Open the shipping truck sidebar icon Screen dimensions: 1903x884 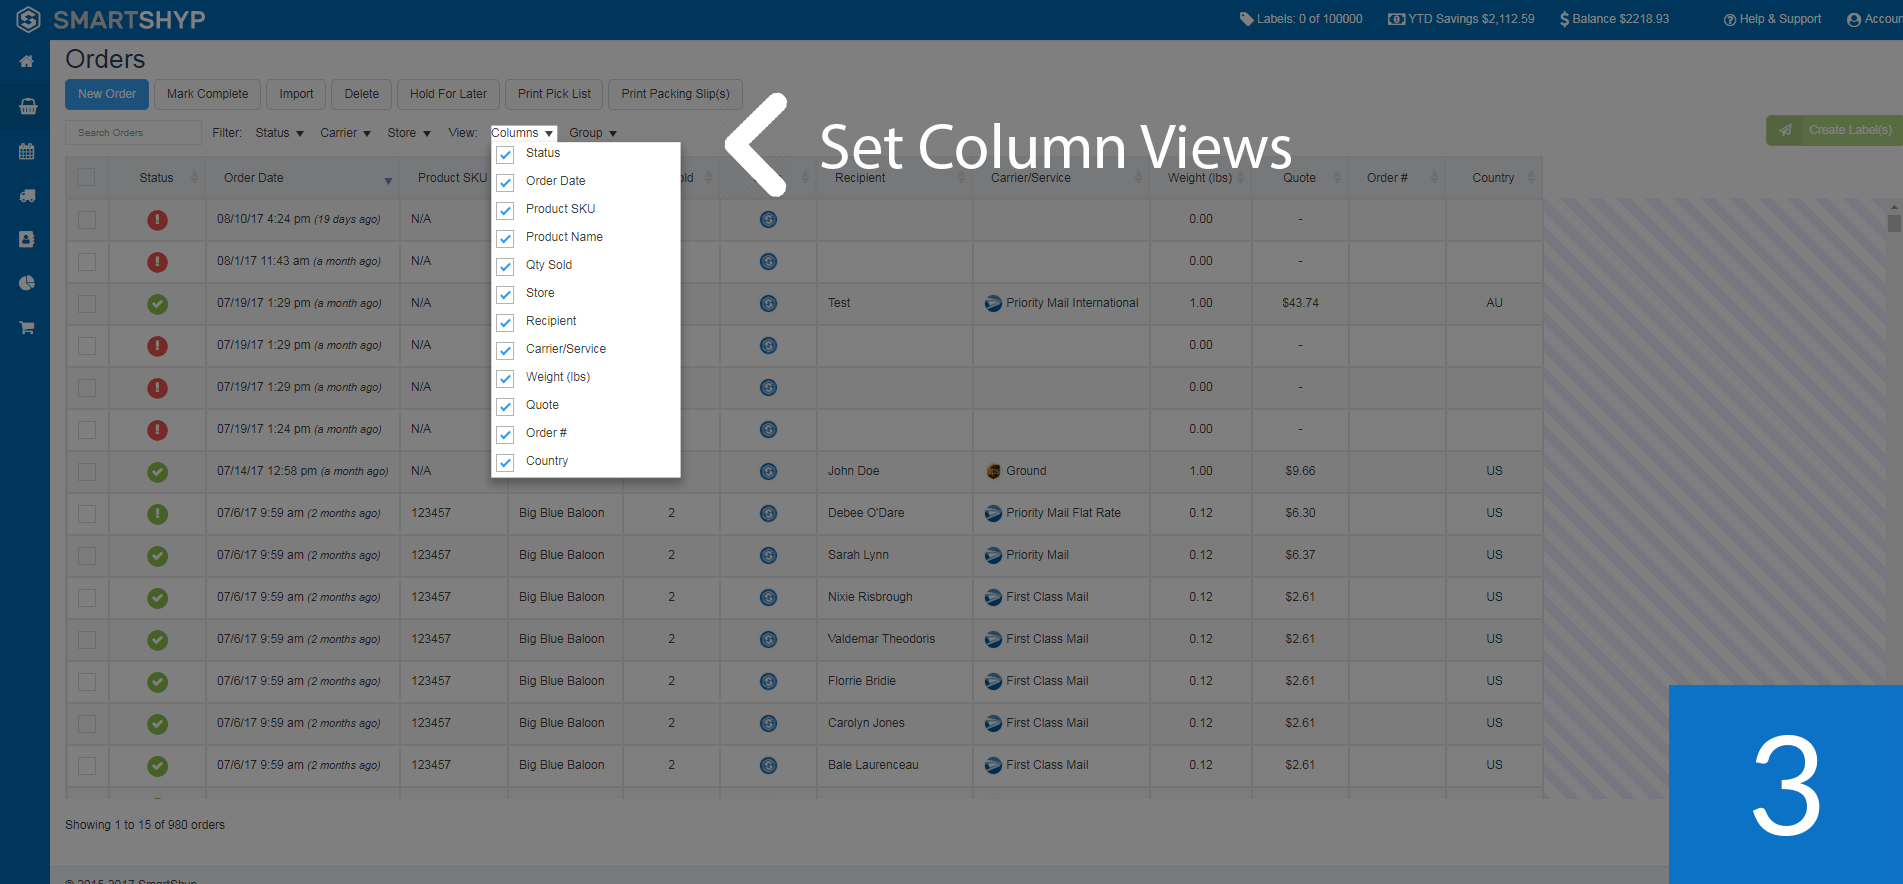pyautogui.click(x=27, y=196)
